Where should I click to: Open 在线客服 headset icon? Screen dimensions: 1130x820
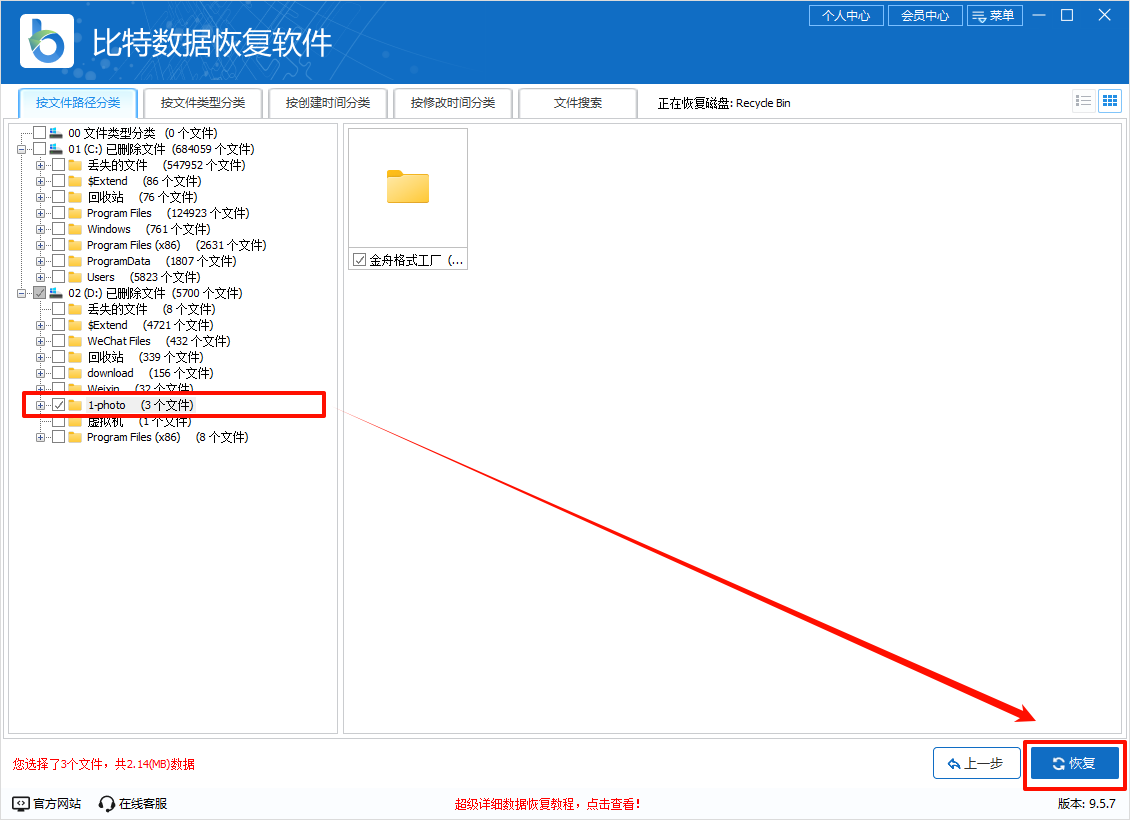(x=107, y=803)
